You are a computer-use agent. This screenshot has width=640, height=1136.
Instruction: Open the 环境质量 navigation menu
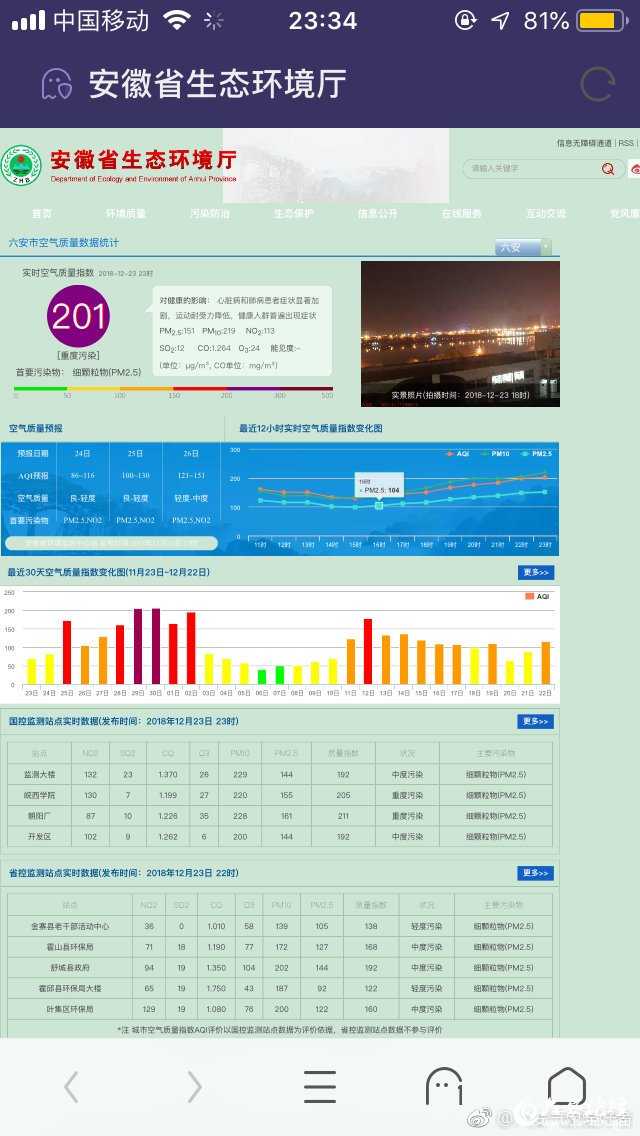126,214
